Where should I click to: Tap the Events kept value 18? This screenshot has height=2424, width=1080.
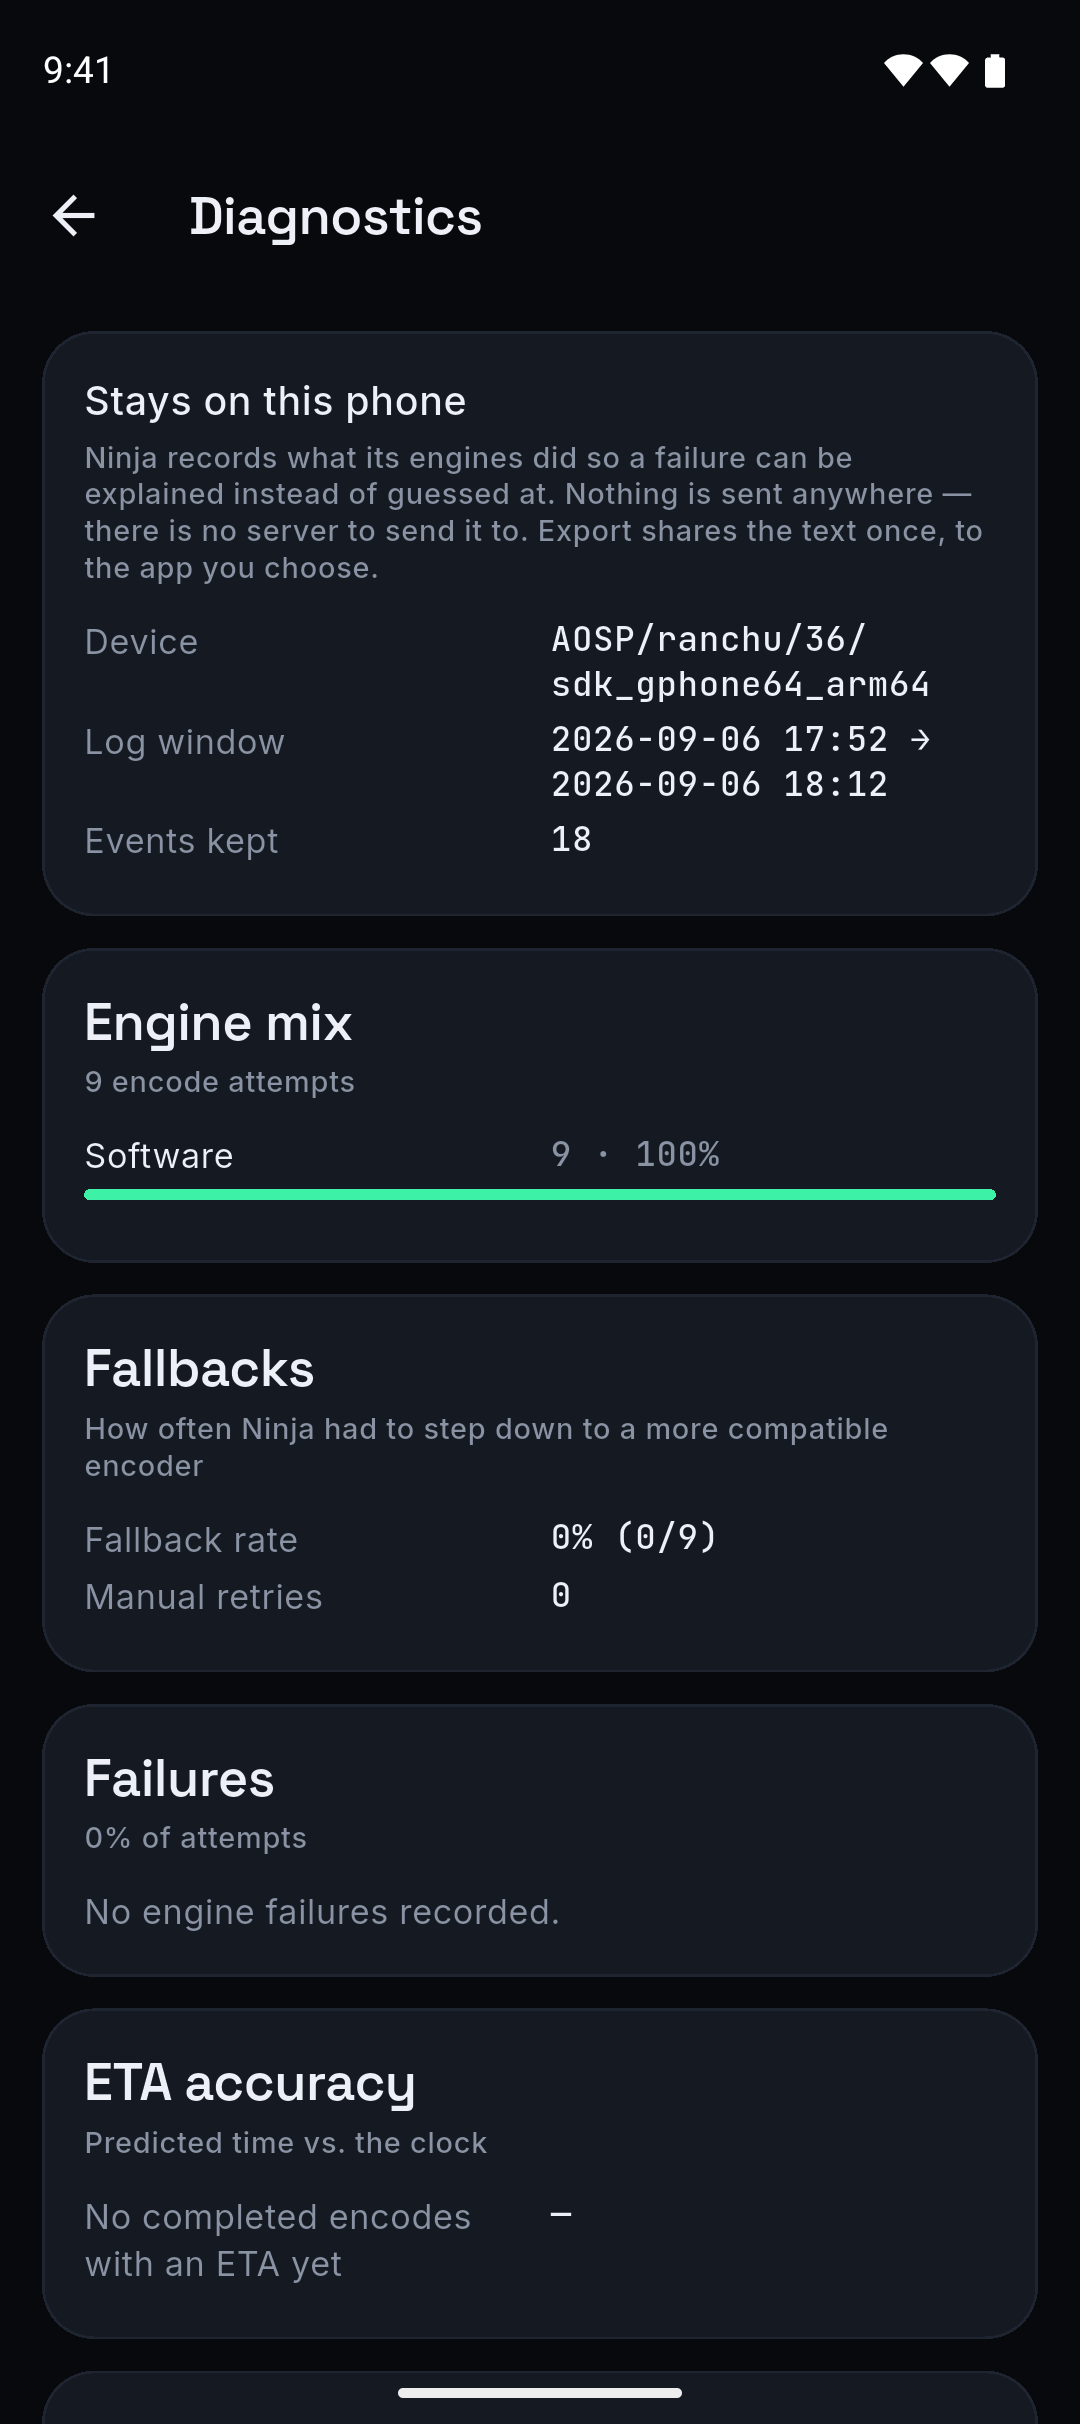pos(572,839)
